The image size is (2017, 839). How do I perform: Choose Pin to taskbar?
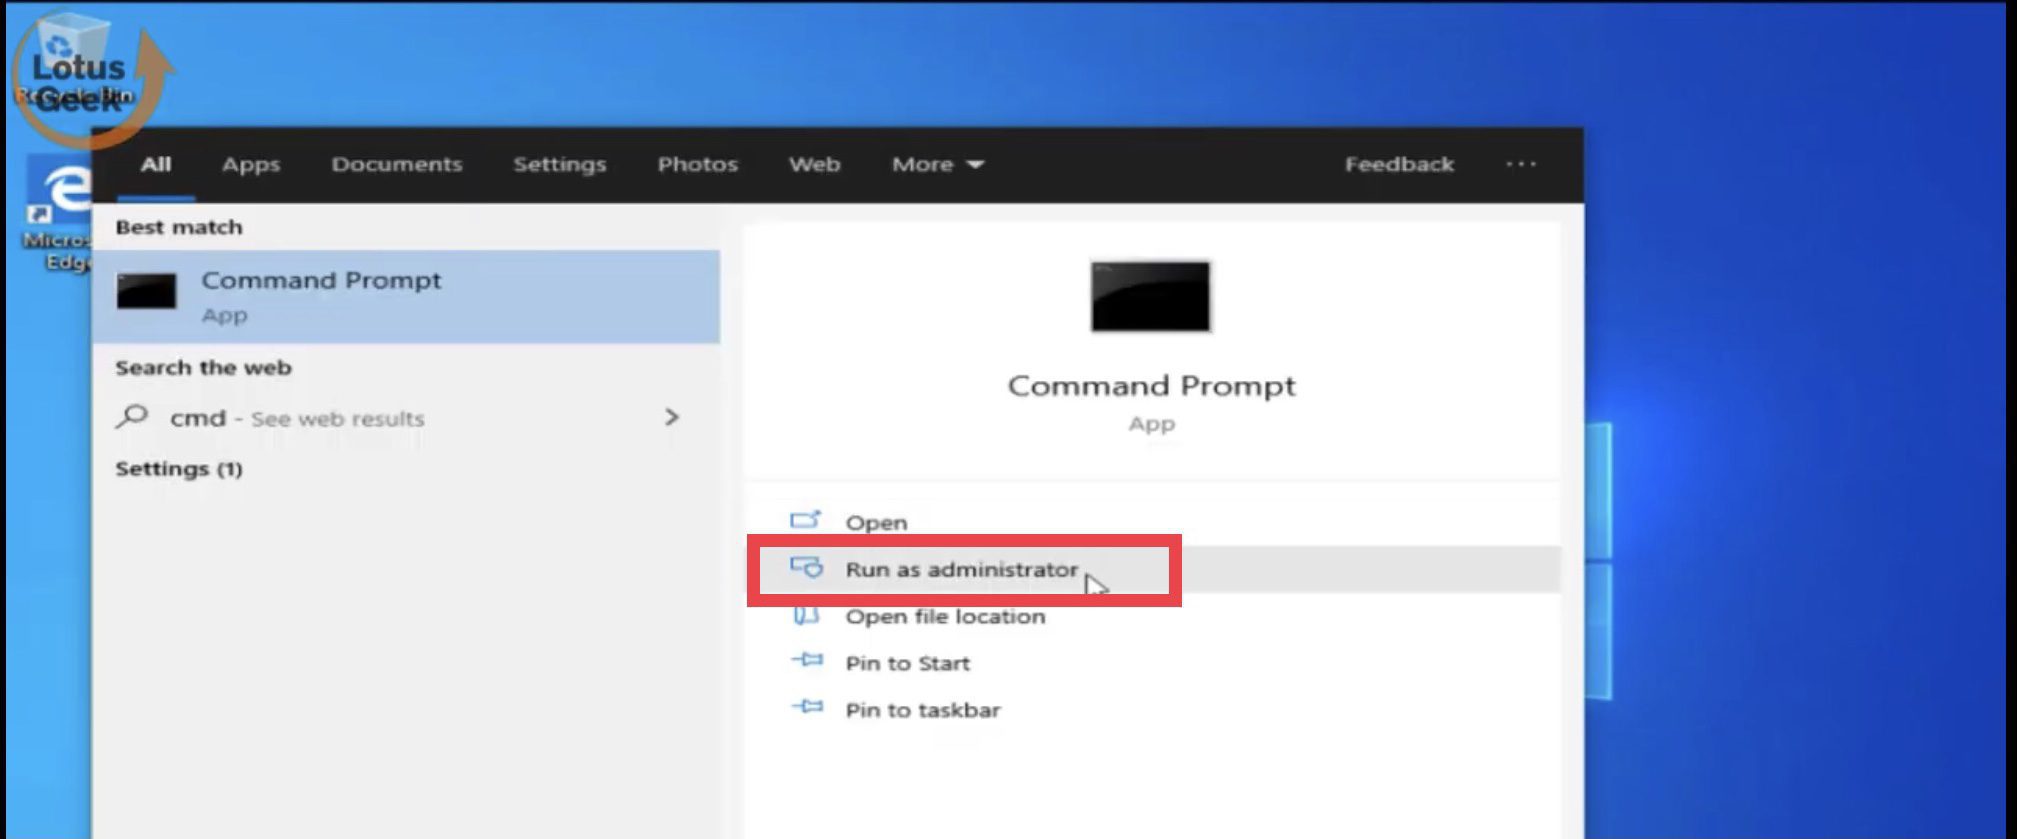(1153, 710)
